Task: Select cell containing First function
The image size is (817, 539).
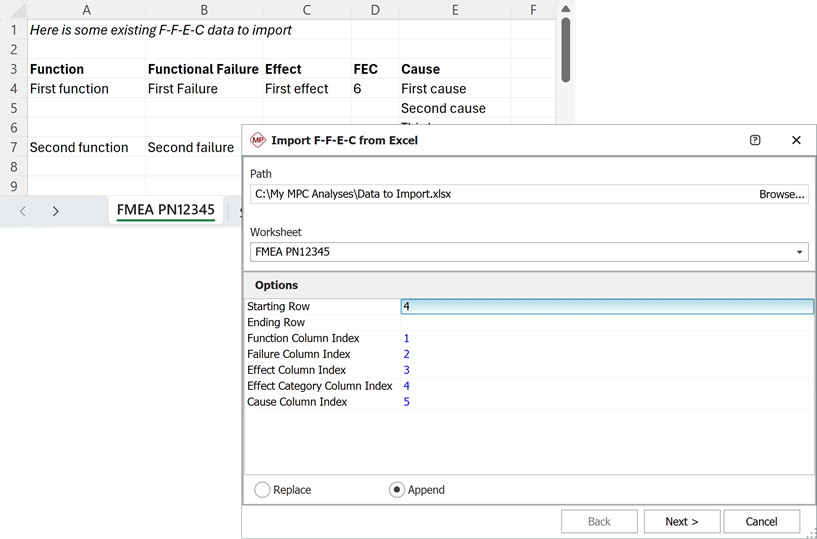Action: pos(86,89)
